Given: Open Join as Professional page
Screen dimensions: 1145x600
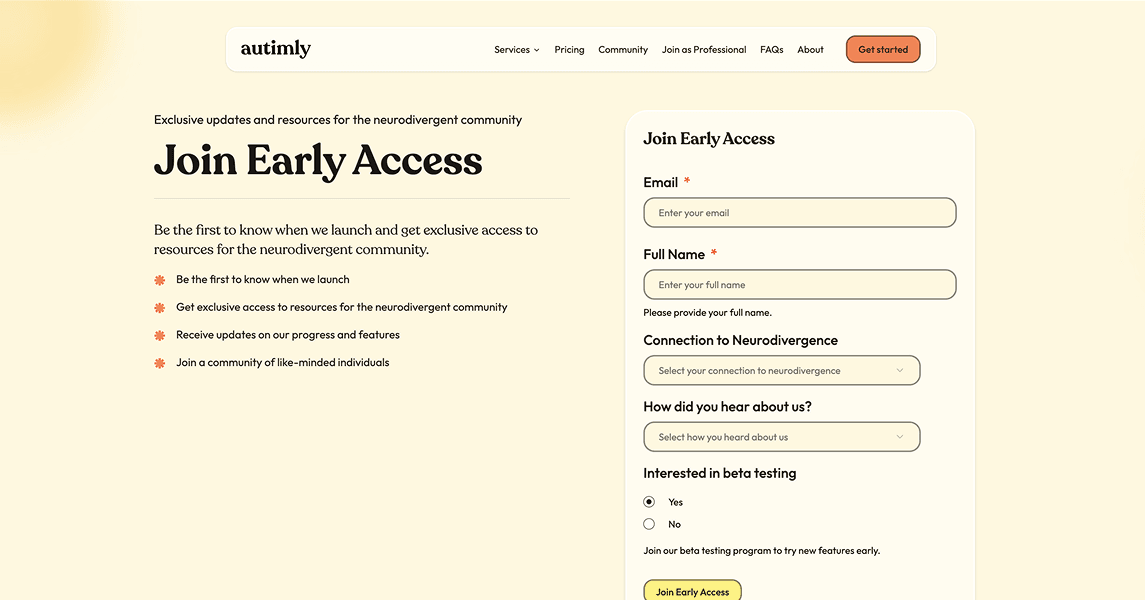Looking at the screenshot, I should tap(704, 50).
